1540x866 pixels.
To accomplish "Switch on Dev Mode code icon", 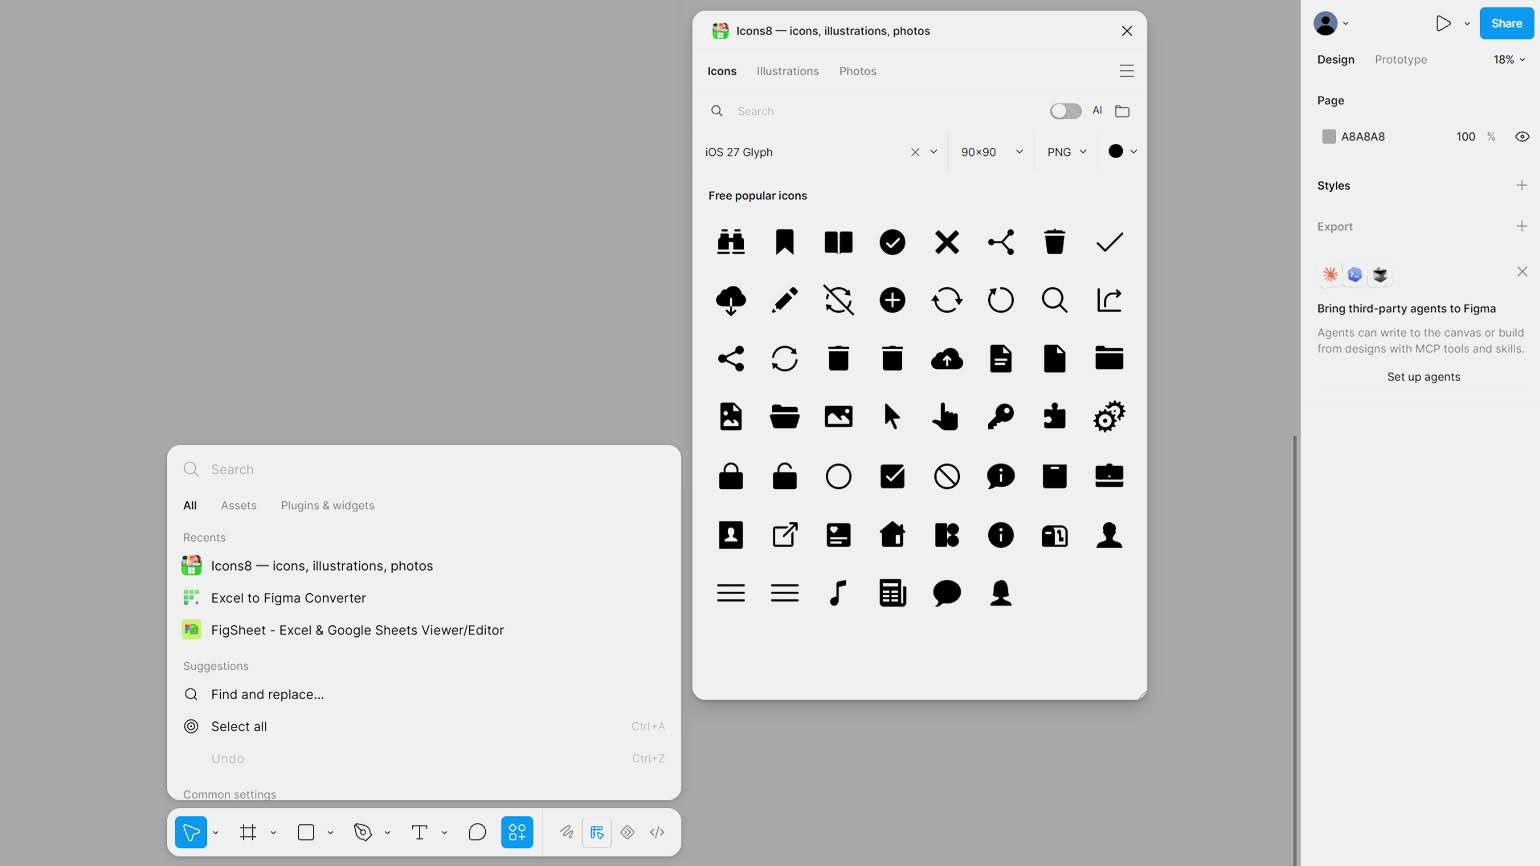I will coord(657,832).
